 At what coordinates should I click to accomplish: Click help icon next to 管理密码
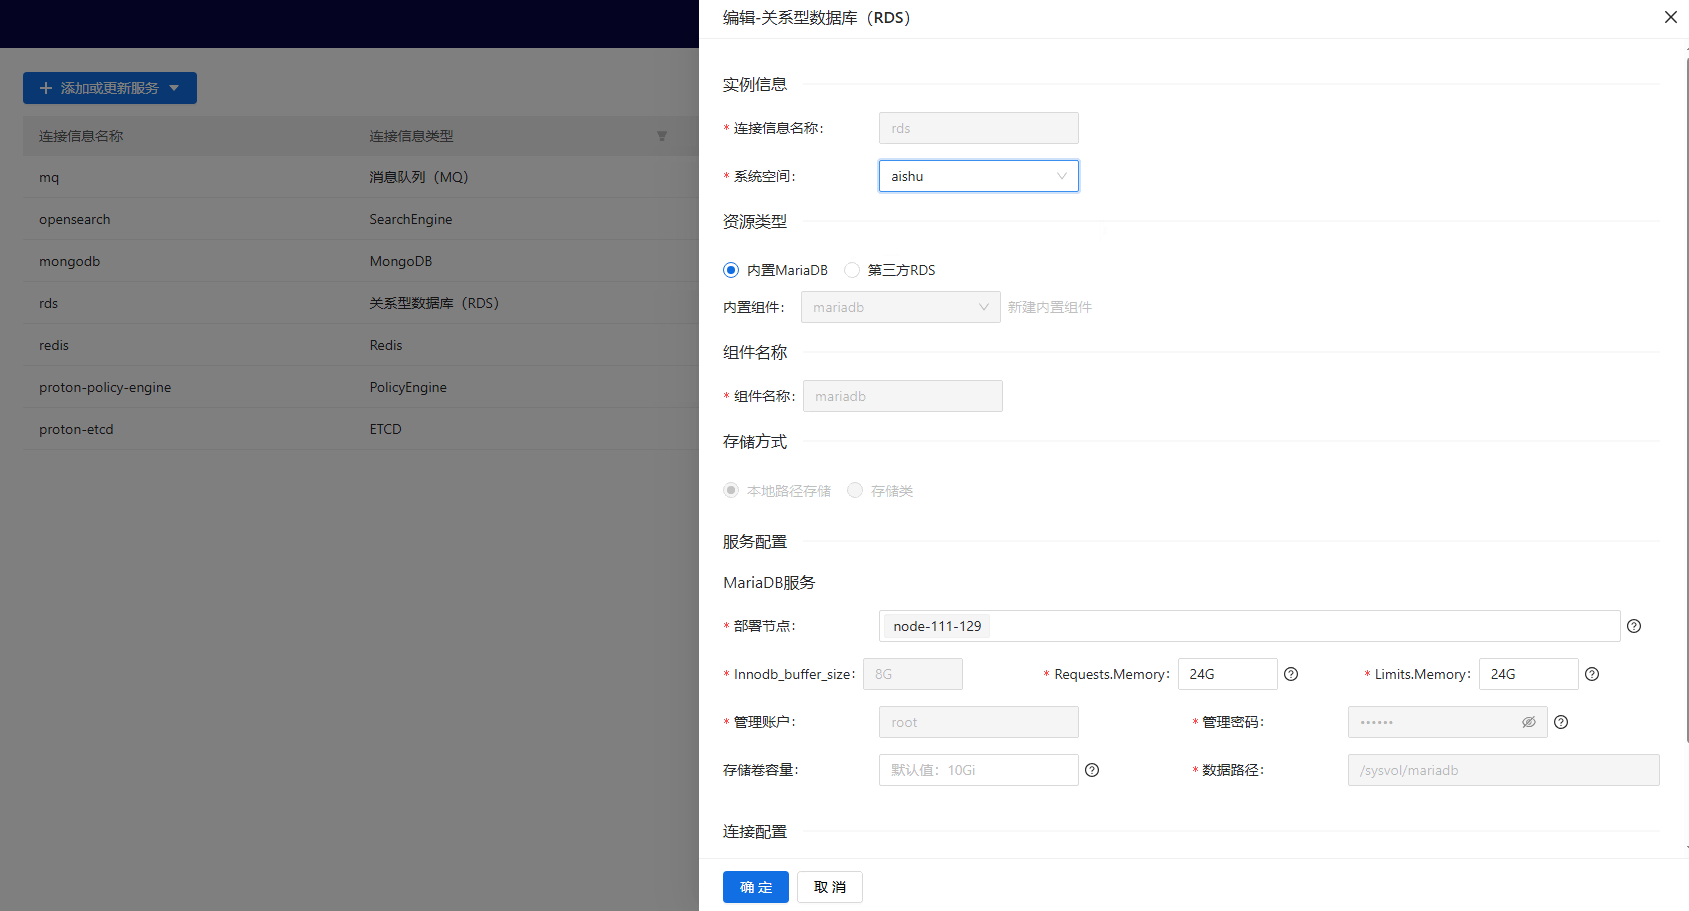point(1561,722)
